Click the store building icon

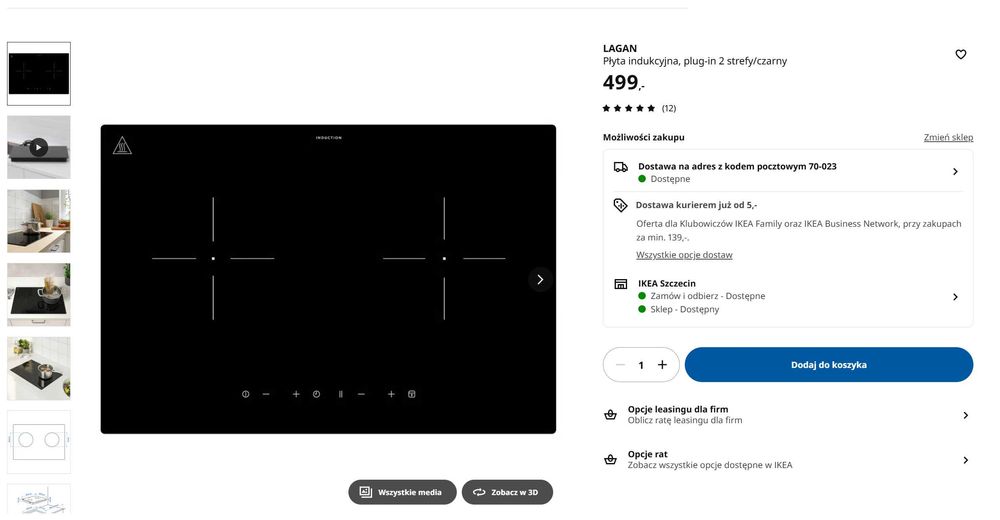coord(621,284)
